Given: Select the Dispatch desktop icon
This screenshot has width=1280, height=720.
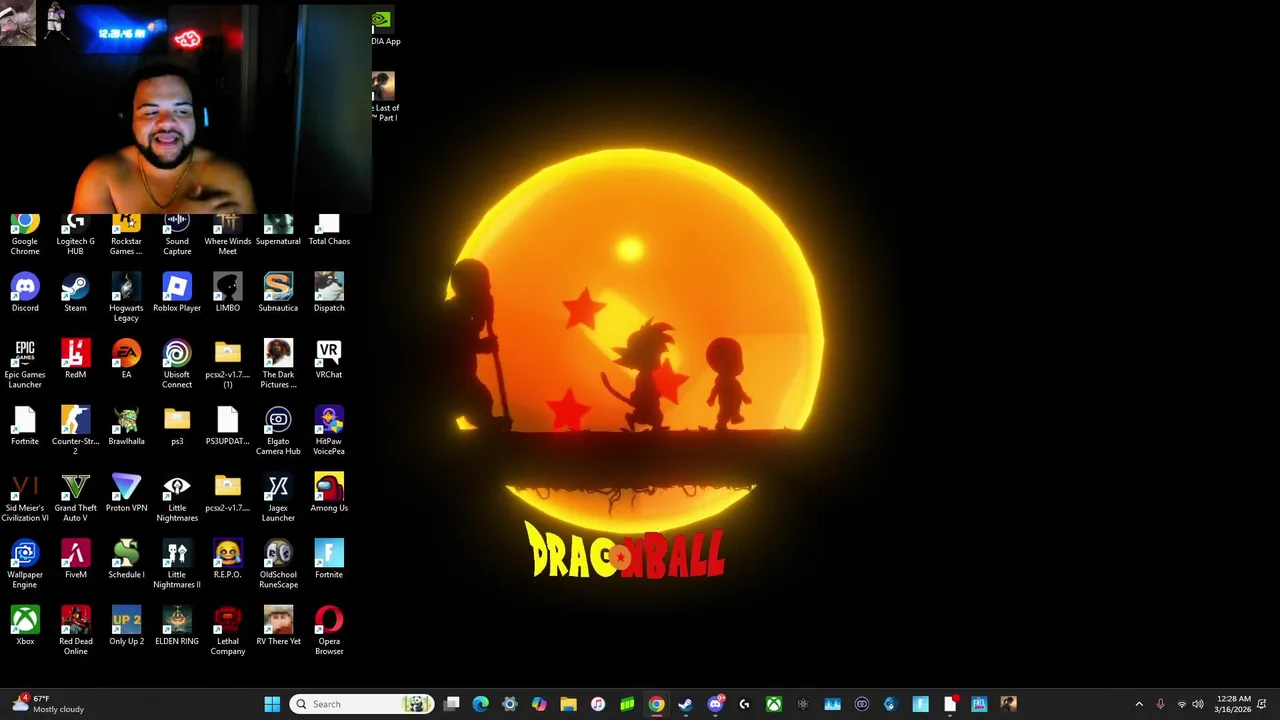Looking at the screenshot, I should [329, 292].
